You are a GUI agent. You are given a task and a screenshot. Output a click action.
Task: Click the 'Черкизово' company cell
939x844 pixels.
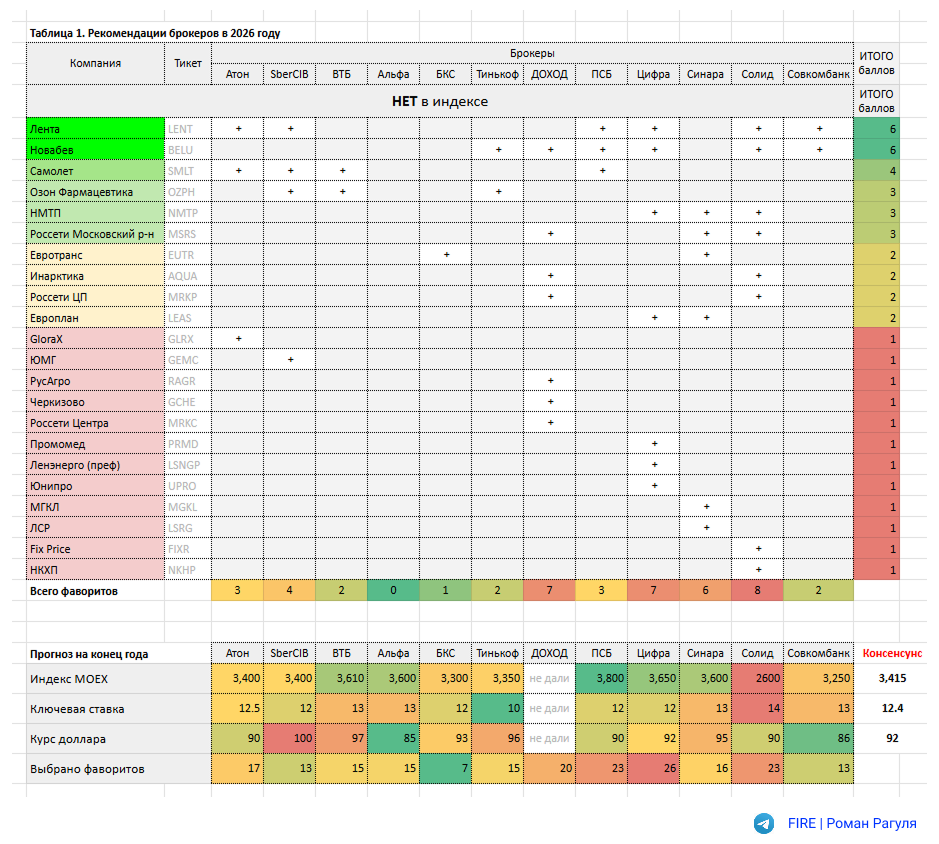[95, 402]
